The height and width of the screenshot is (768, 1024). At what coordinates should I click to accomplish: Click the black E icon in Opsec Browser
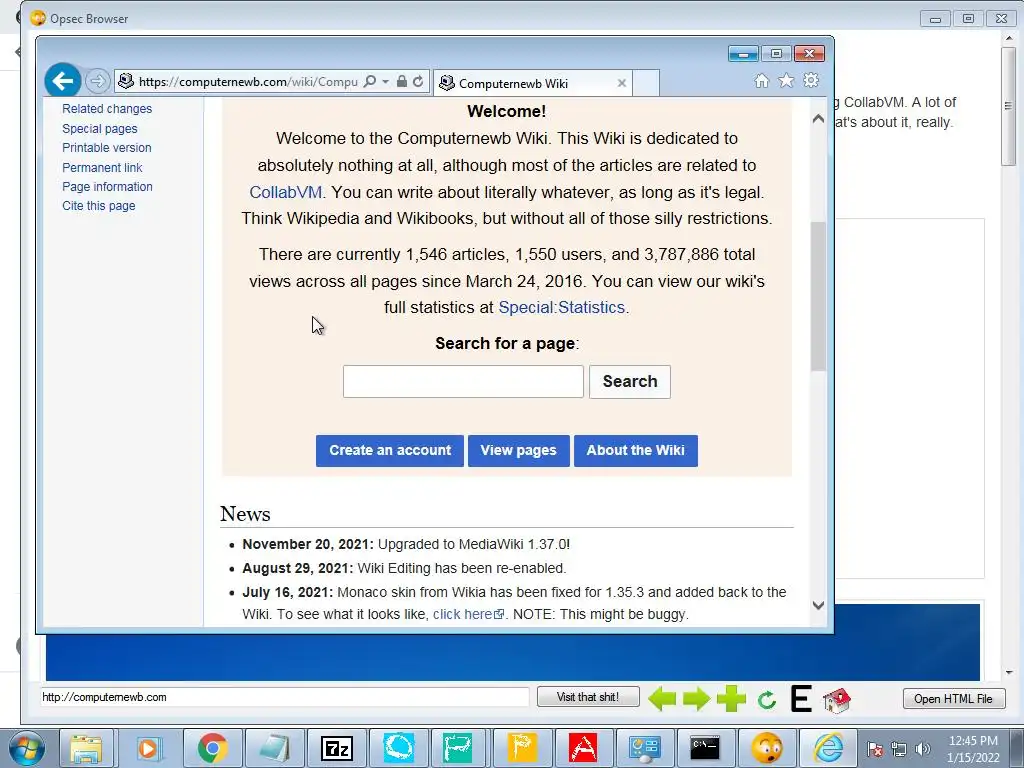pos(801,699)
